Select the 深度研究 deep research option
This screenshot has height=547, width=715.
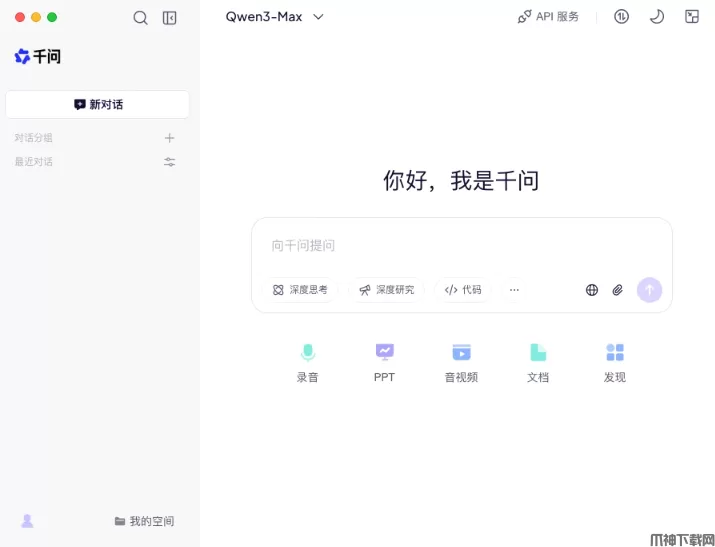pyautogui.click(x=387, y=290)
